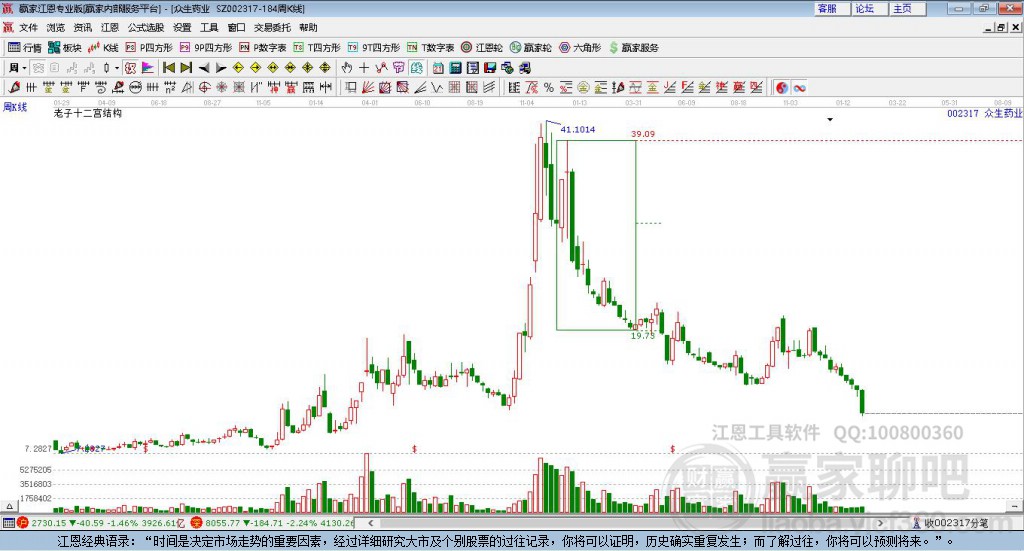Viewport: 1024px width, 551px height.
Task: Click the scroll-right arrow of horizontal scrollbar
Action: [880, 523]
